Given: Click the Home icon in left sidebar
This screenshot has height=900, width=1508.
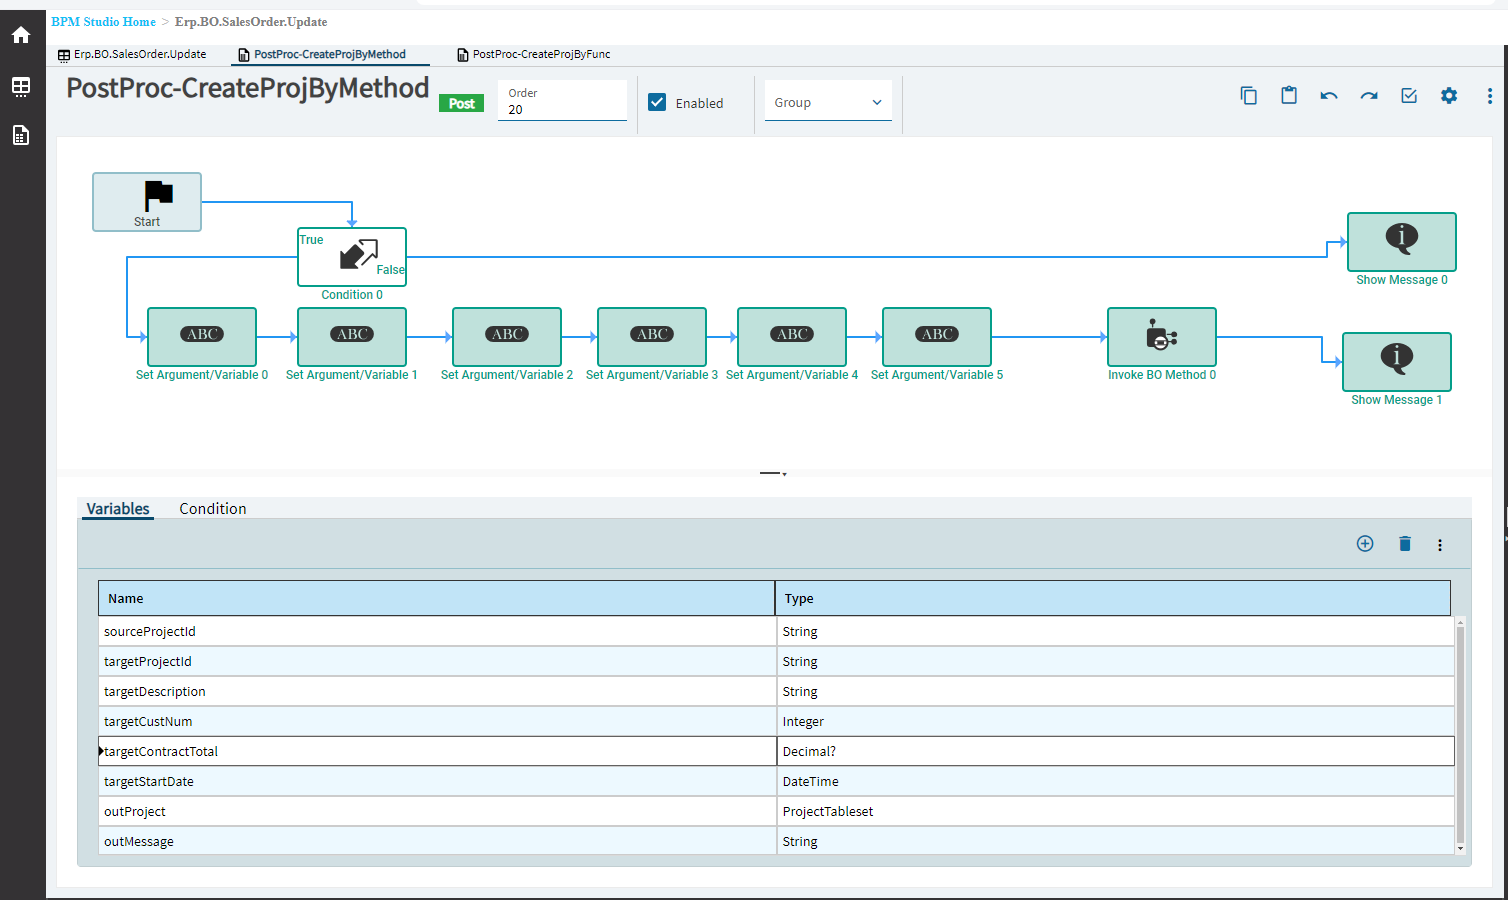Looking at the screenshot, I should [21, 35].
